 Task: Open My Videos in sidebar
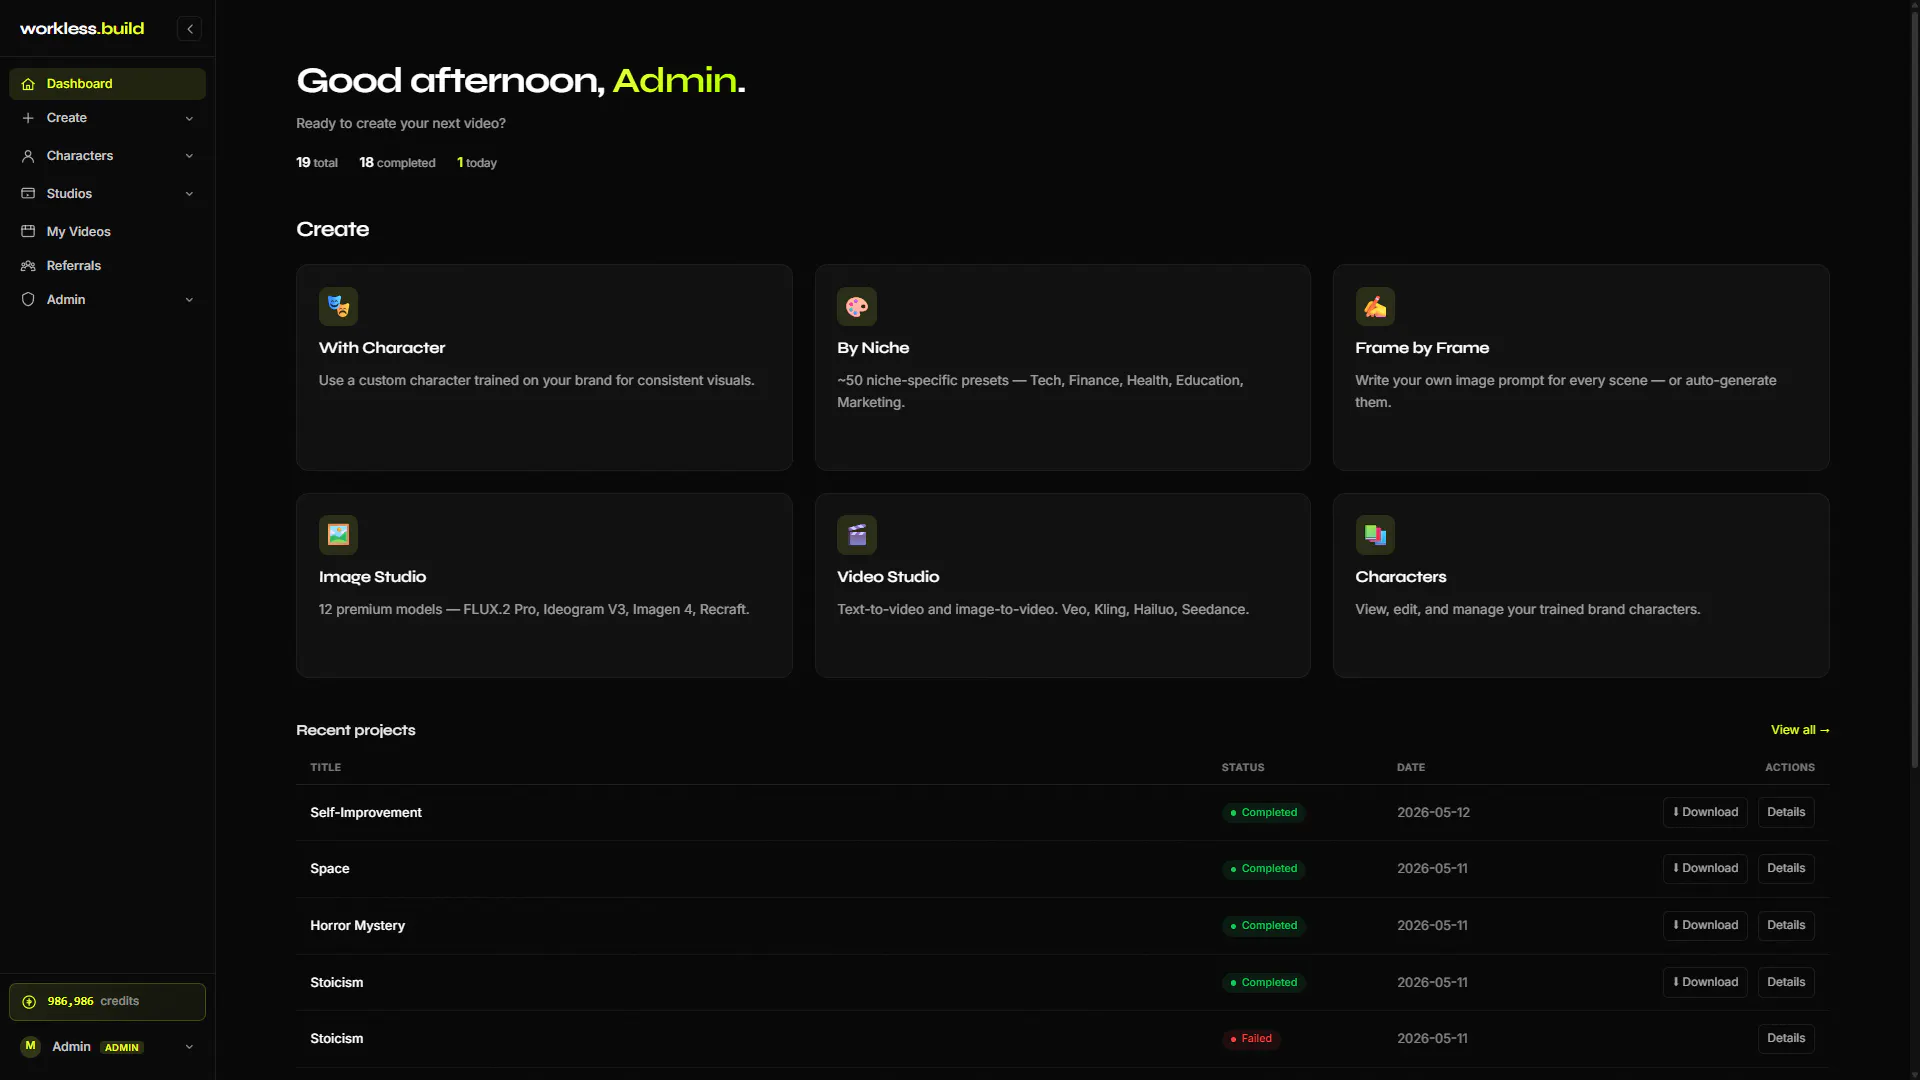107,232
